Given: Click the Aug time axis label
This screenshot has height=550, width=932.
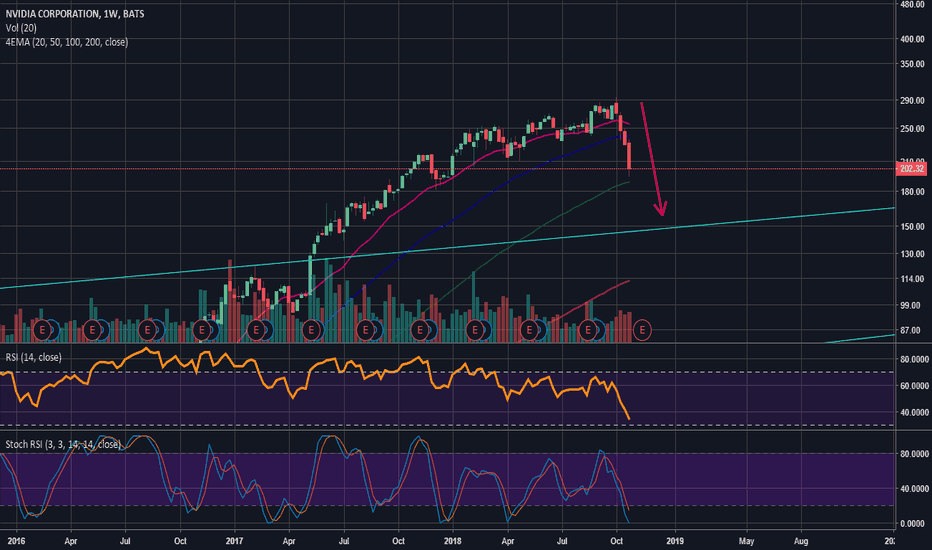Looking at the screenshot, I should pos(801,540).
